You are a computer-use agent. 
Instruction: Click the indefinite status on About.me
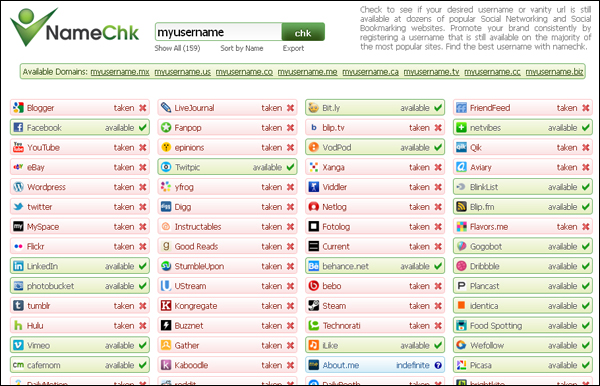pos(413,365)
